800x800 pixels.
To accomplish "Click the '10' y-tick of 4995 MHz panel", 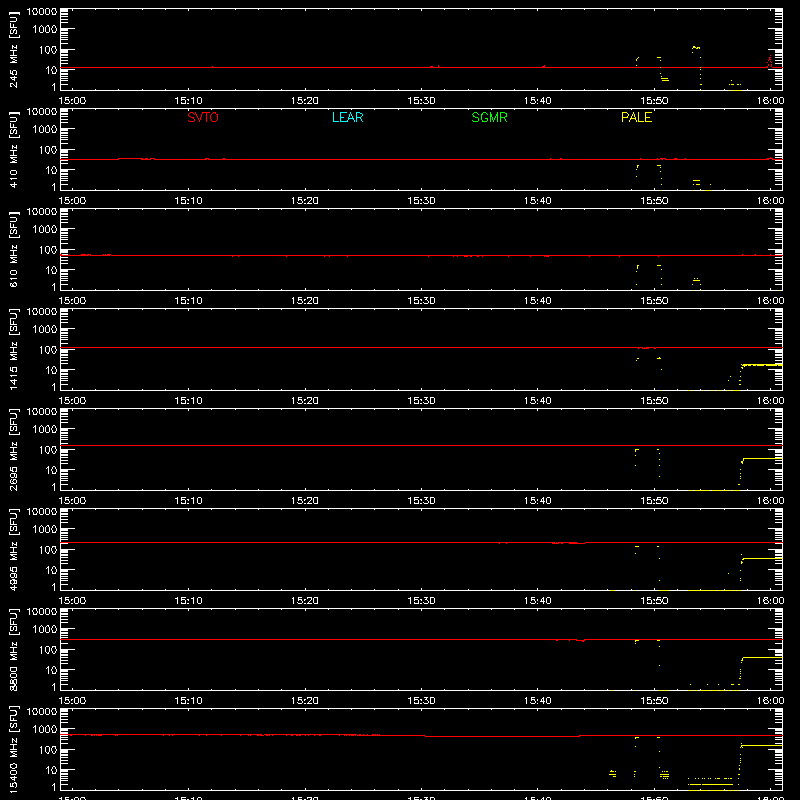I will click(x=51, y=570).
